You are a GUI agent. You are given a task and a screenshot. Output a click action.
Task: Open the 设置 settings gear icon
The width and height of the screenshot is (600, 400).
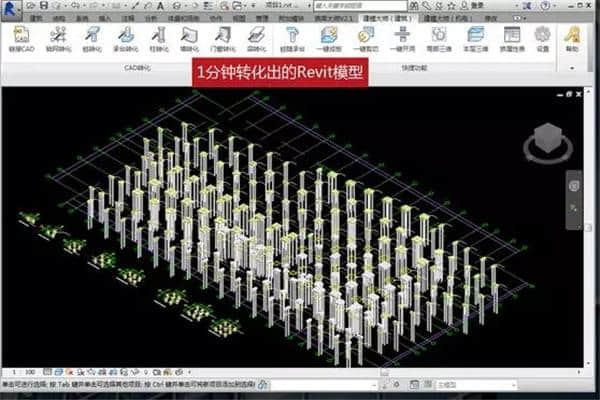click(542, 39)
